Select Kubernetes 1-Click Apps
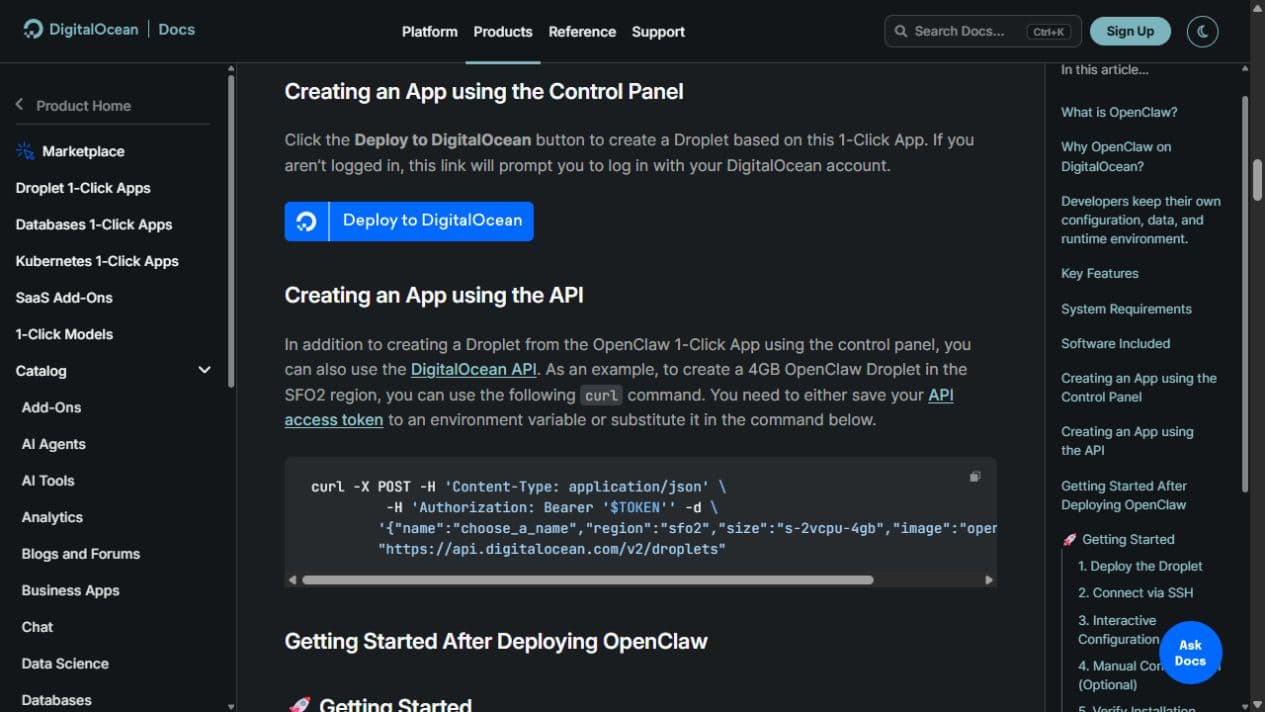 click(97, 261)
